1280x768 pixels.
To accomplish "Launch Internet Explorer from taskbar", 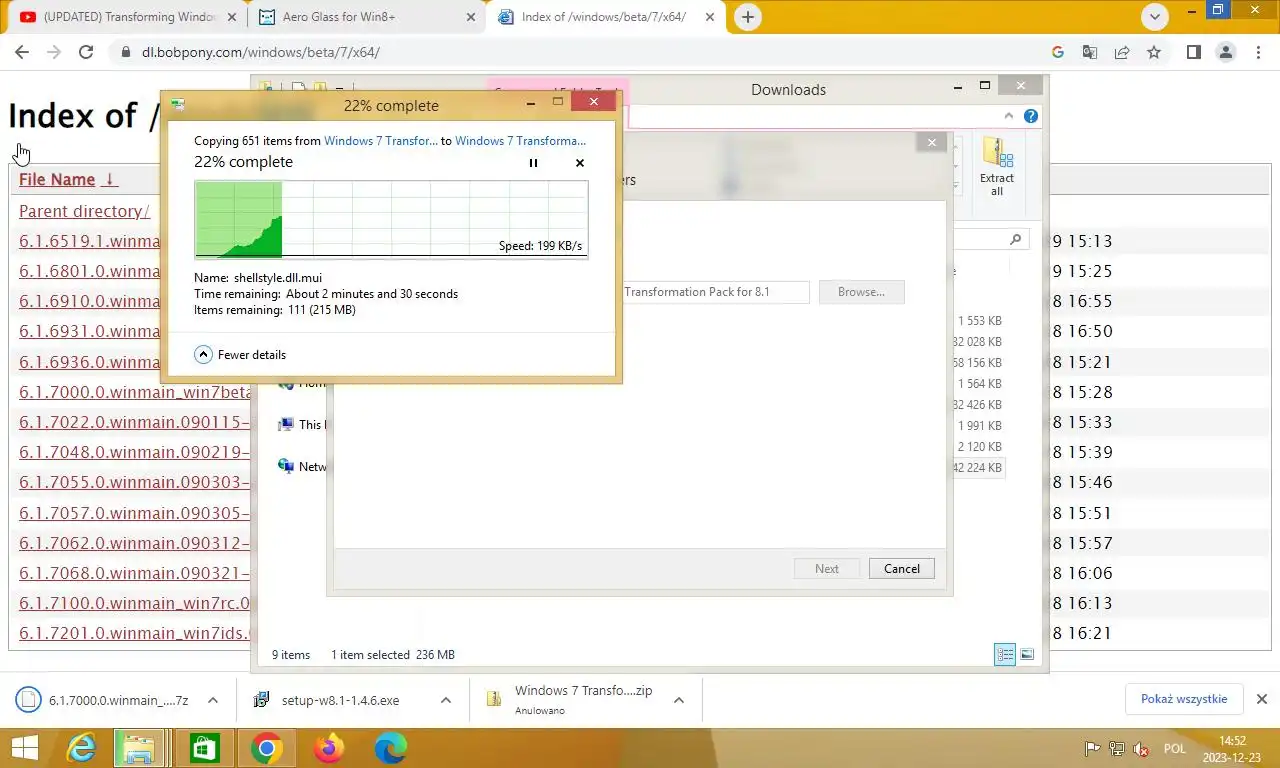I will coord(82,748).
